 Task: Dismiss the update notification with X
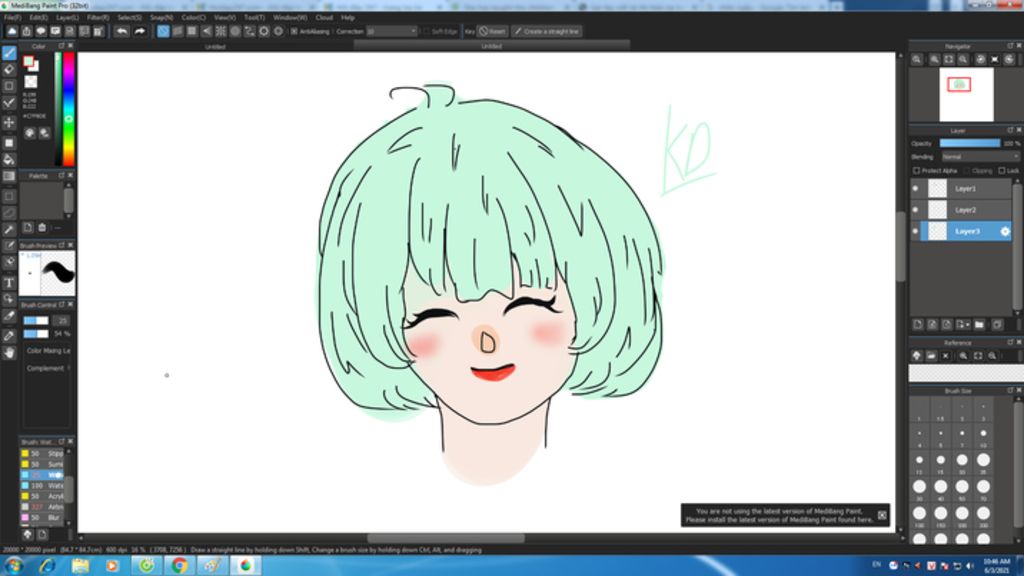882,515
